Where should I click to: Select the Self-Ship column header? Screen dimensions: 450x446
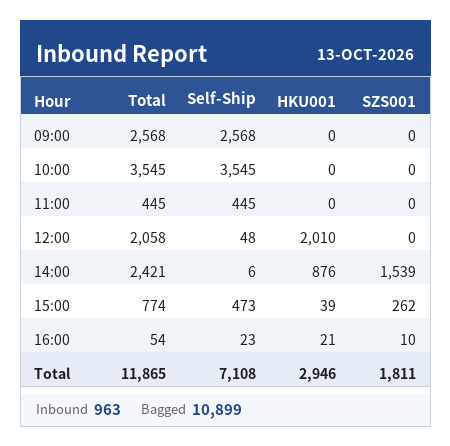pos(221,99)
